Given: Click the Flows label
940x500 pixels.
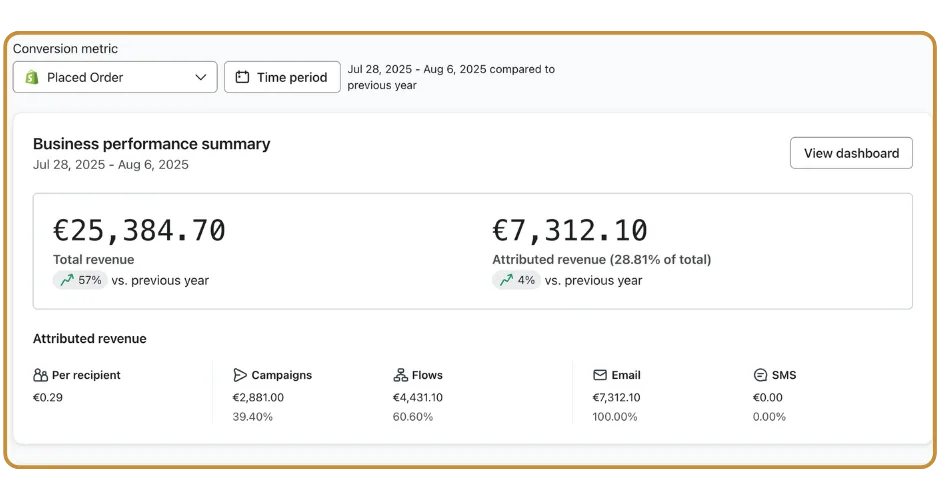Looking at the screenshot, I should pos(427,375).
